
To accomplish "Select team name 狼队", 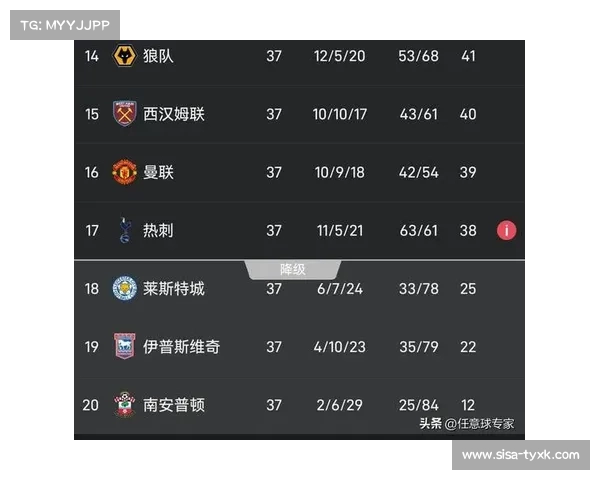I will (x=158, y=56).
